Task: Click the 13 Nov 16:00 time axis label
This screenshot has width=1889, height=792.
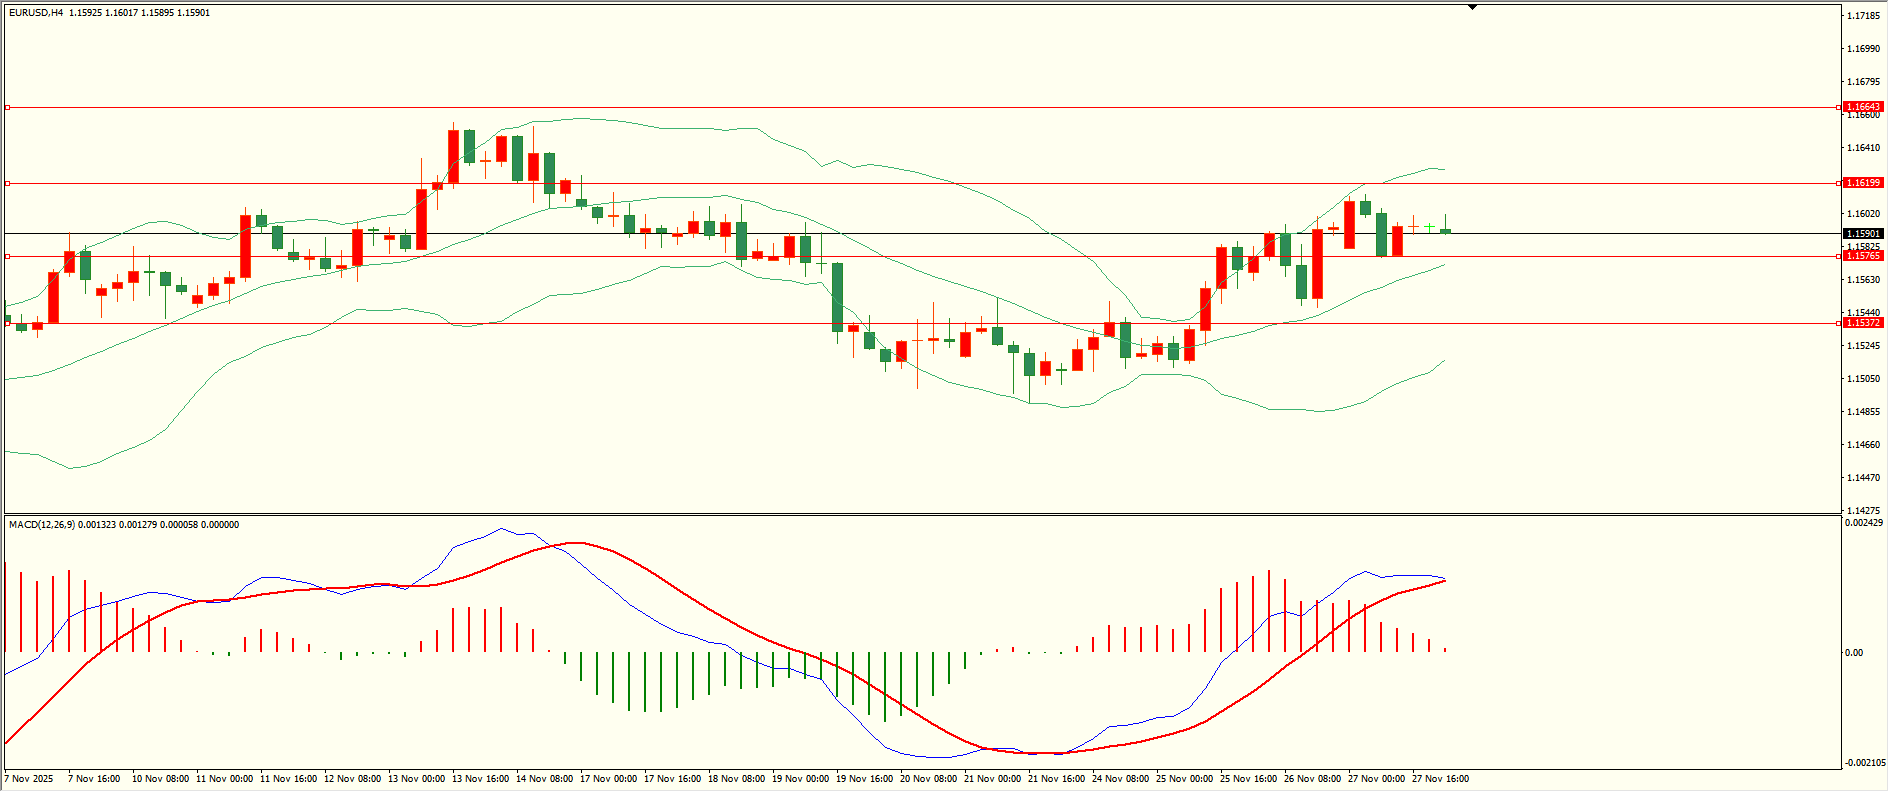Action: click(481, 779)
